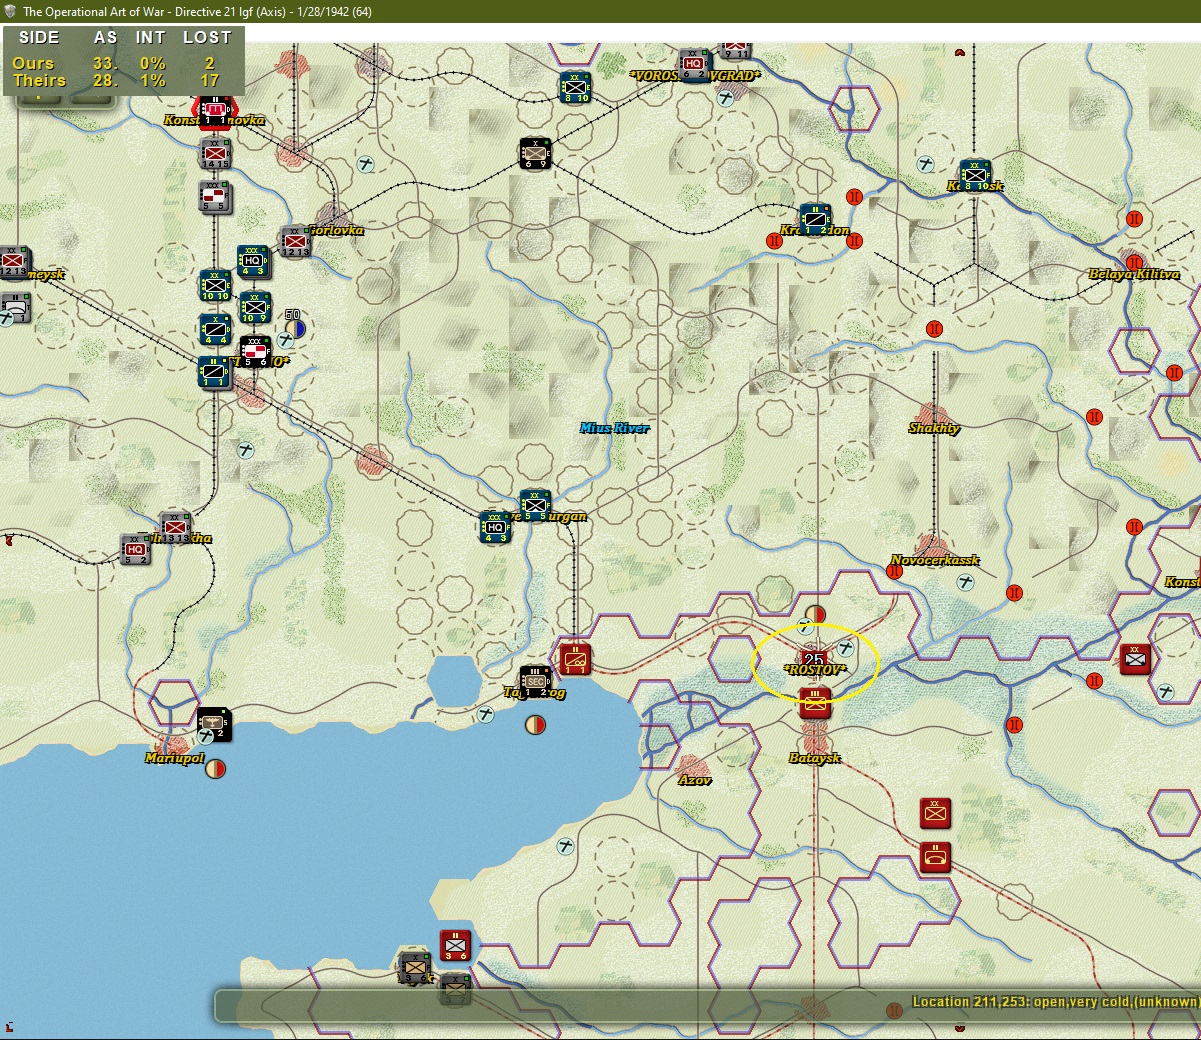This screenshot has height=1040, width=1201.
Task: Click the half-red circle marker below Taganrog
Action: pyautogui.click(x=535, y=723)
